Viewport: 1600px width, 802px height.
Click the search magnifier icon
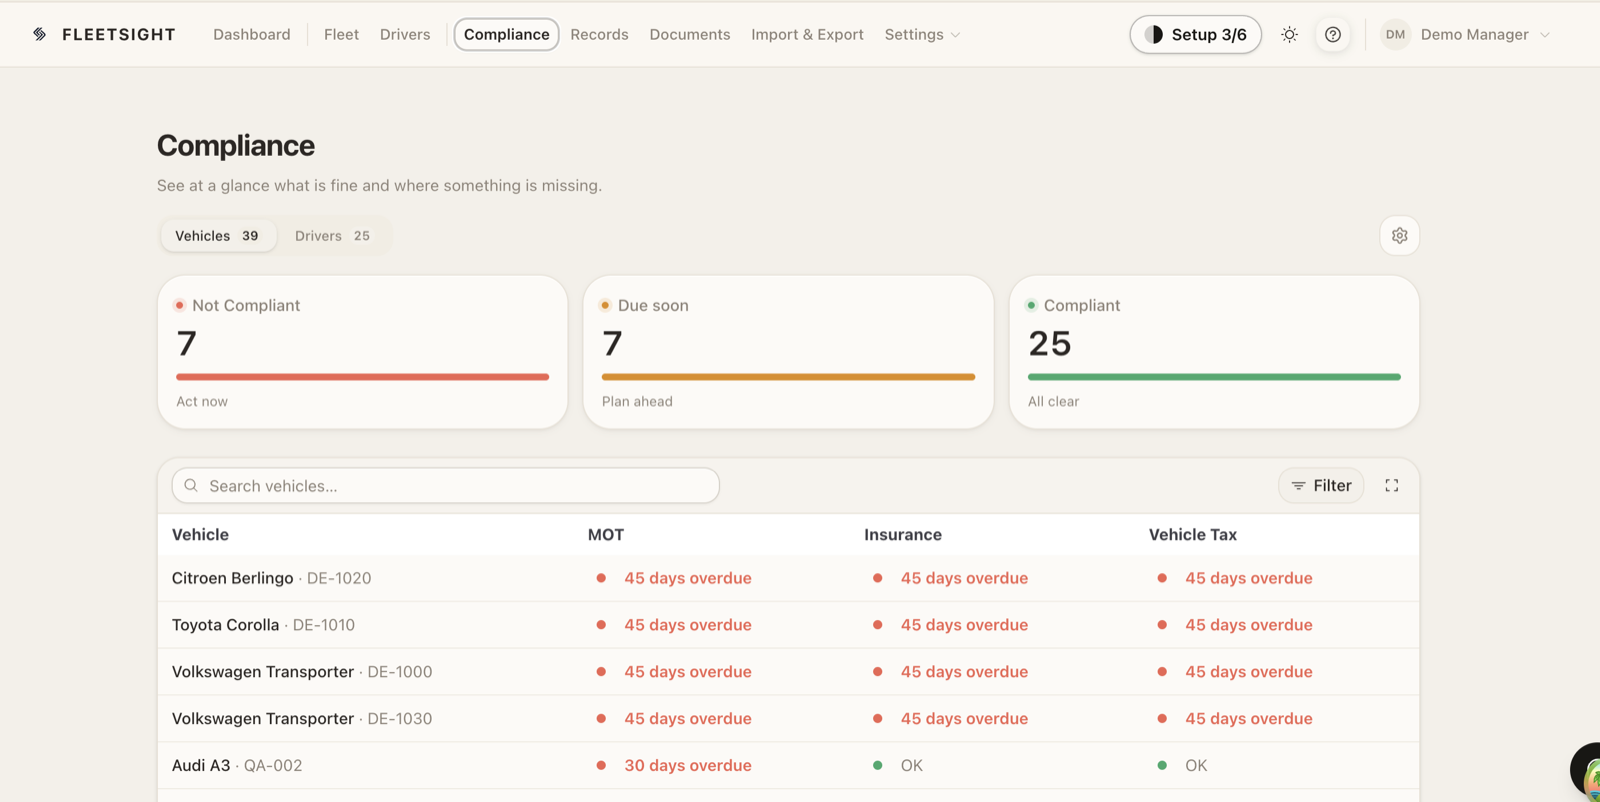191,486
